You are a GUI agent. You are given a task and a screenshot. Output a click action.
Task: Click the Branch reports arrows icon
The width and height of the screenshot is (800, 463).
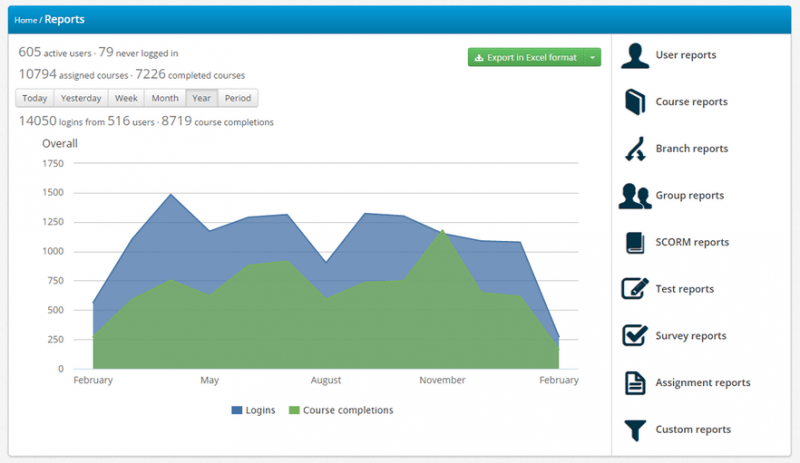(635, 149)
